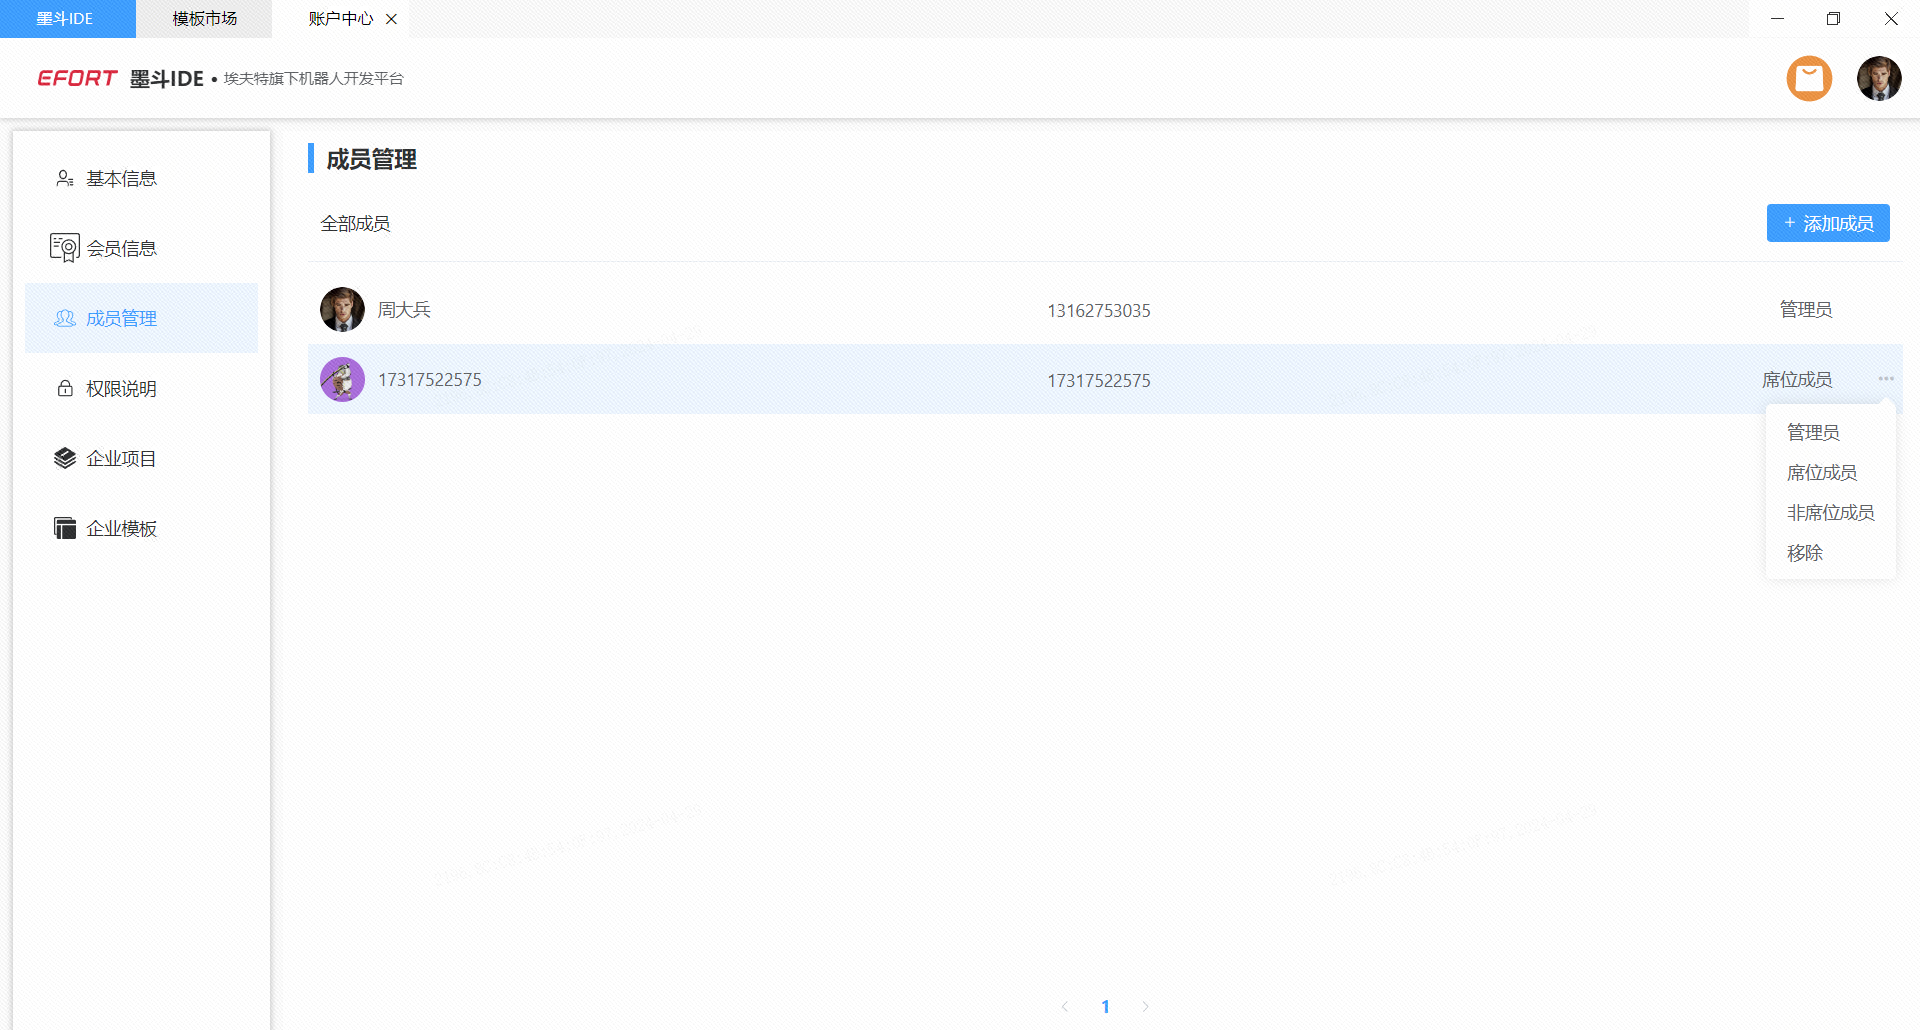1920x1030 pixels.
Task: Go to next page with right chevron
Action: (x=1145, y=1006)
